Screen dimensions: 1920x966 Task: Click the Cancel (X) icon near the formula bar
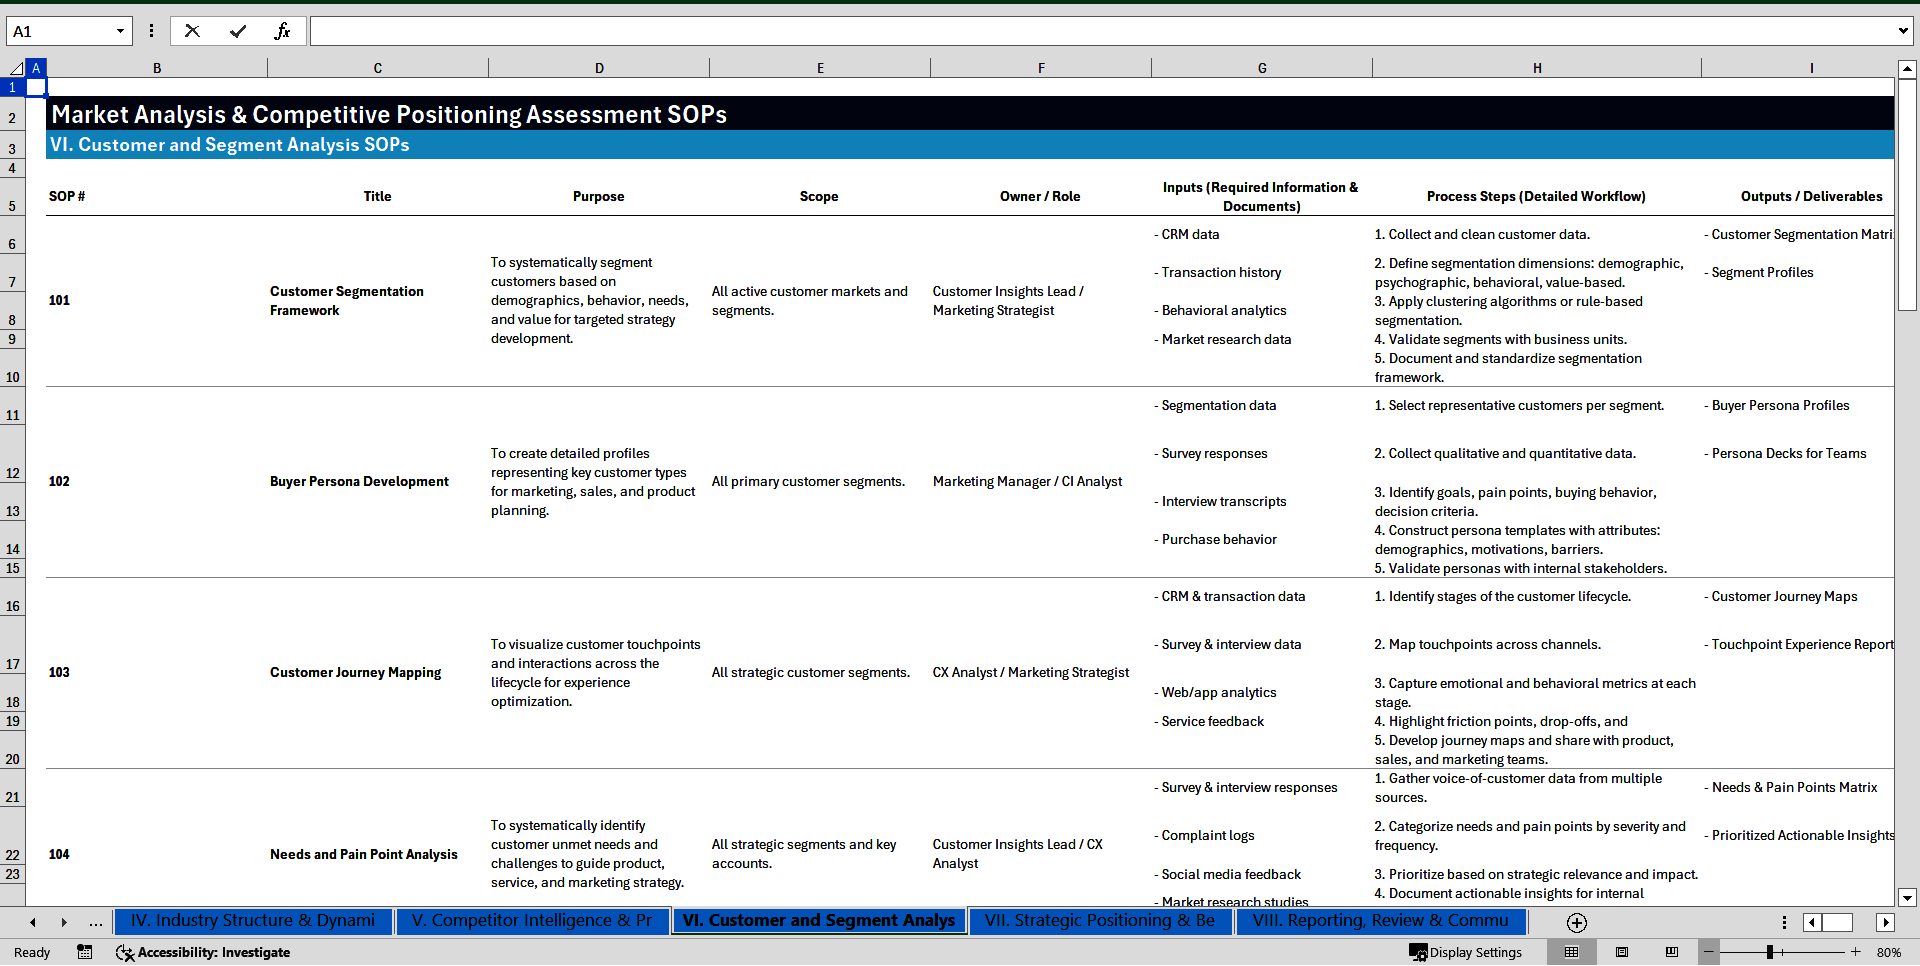192,31
